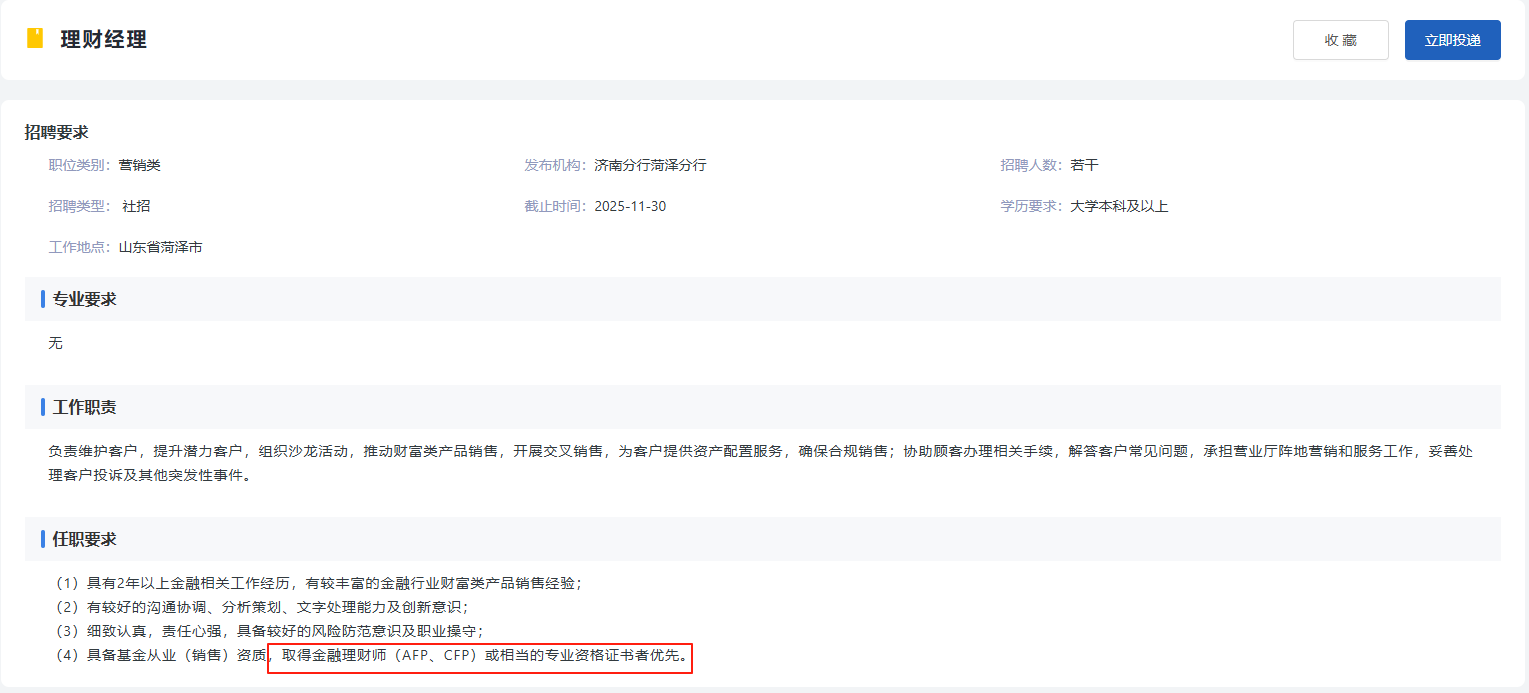Click the 山东省菏泽市 work location
This screenshot has width=1529, height=693.
(x=160, y=247)
